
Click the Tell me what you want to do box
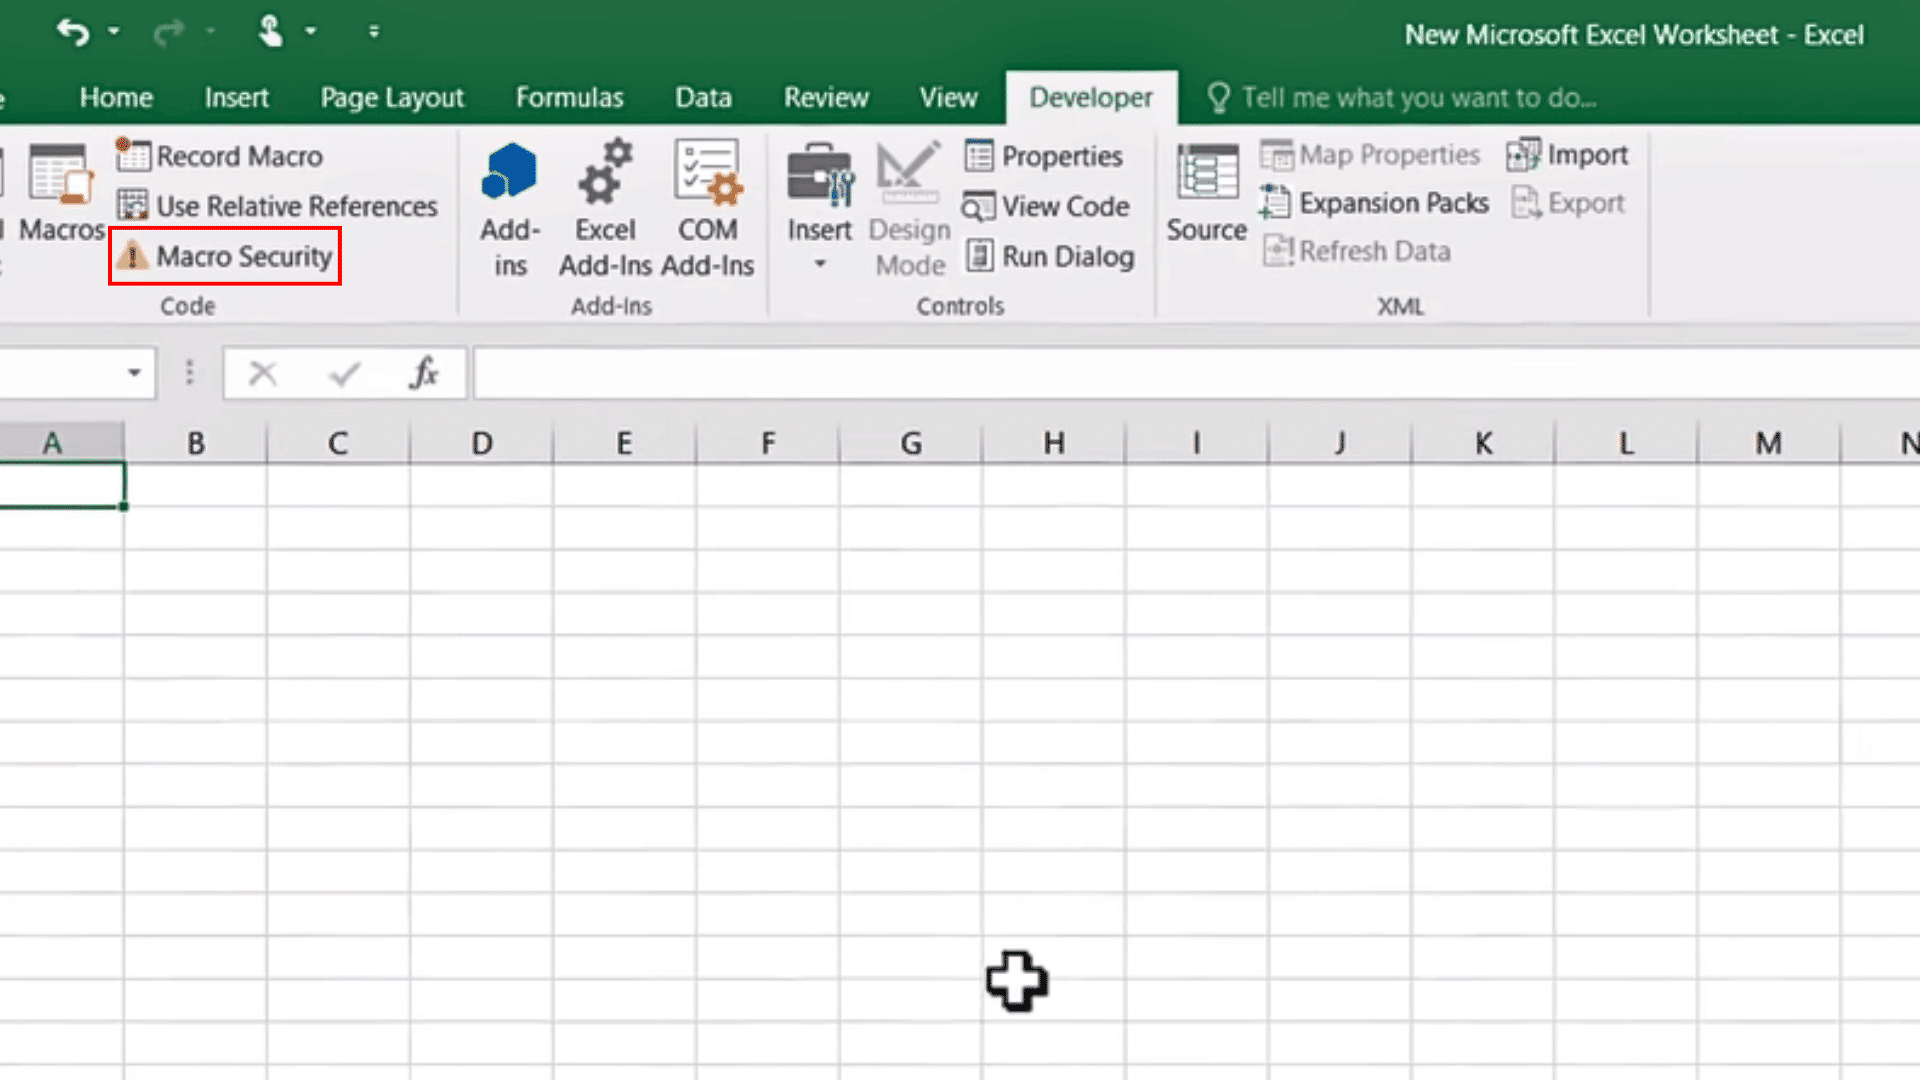(x=1402, y=97)
